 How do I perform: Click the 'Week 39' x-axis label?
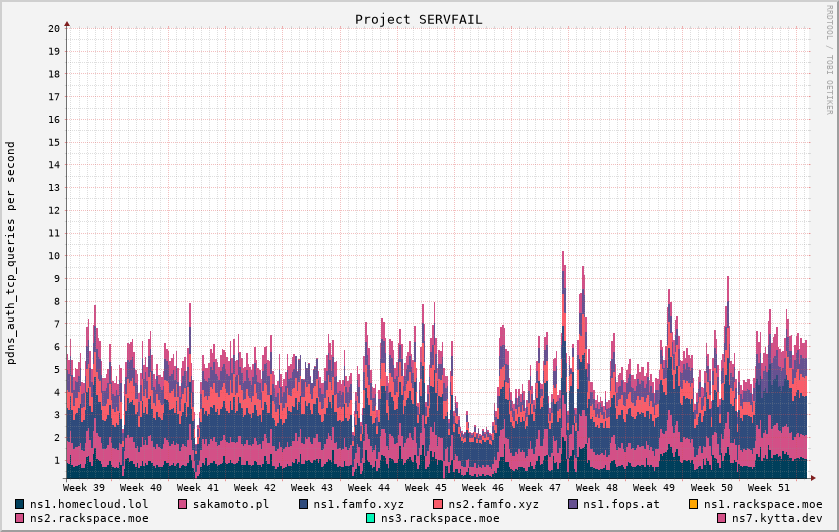pyautogui.click(x=84, y=487)
